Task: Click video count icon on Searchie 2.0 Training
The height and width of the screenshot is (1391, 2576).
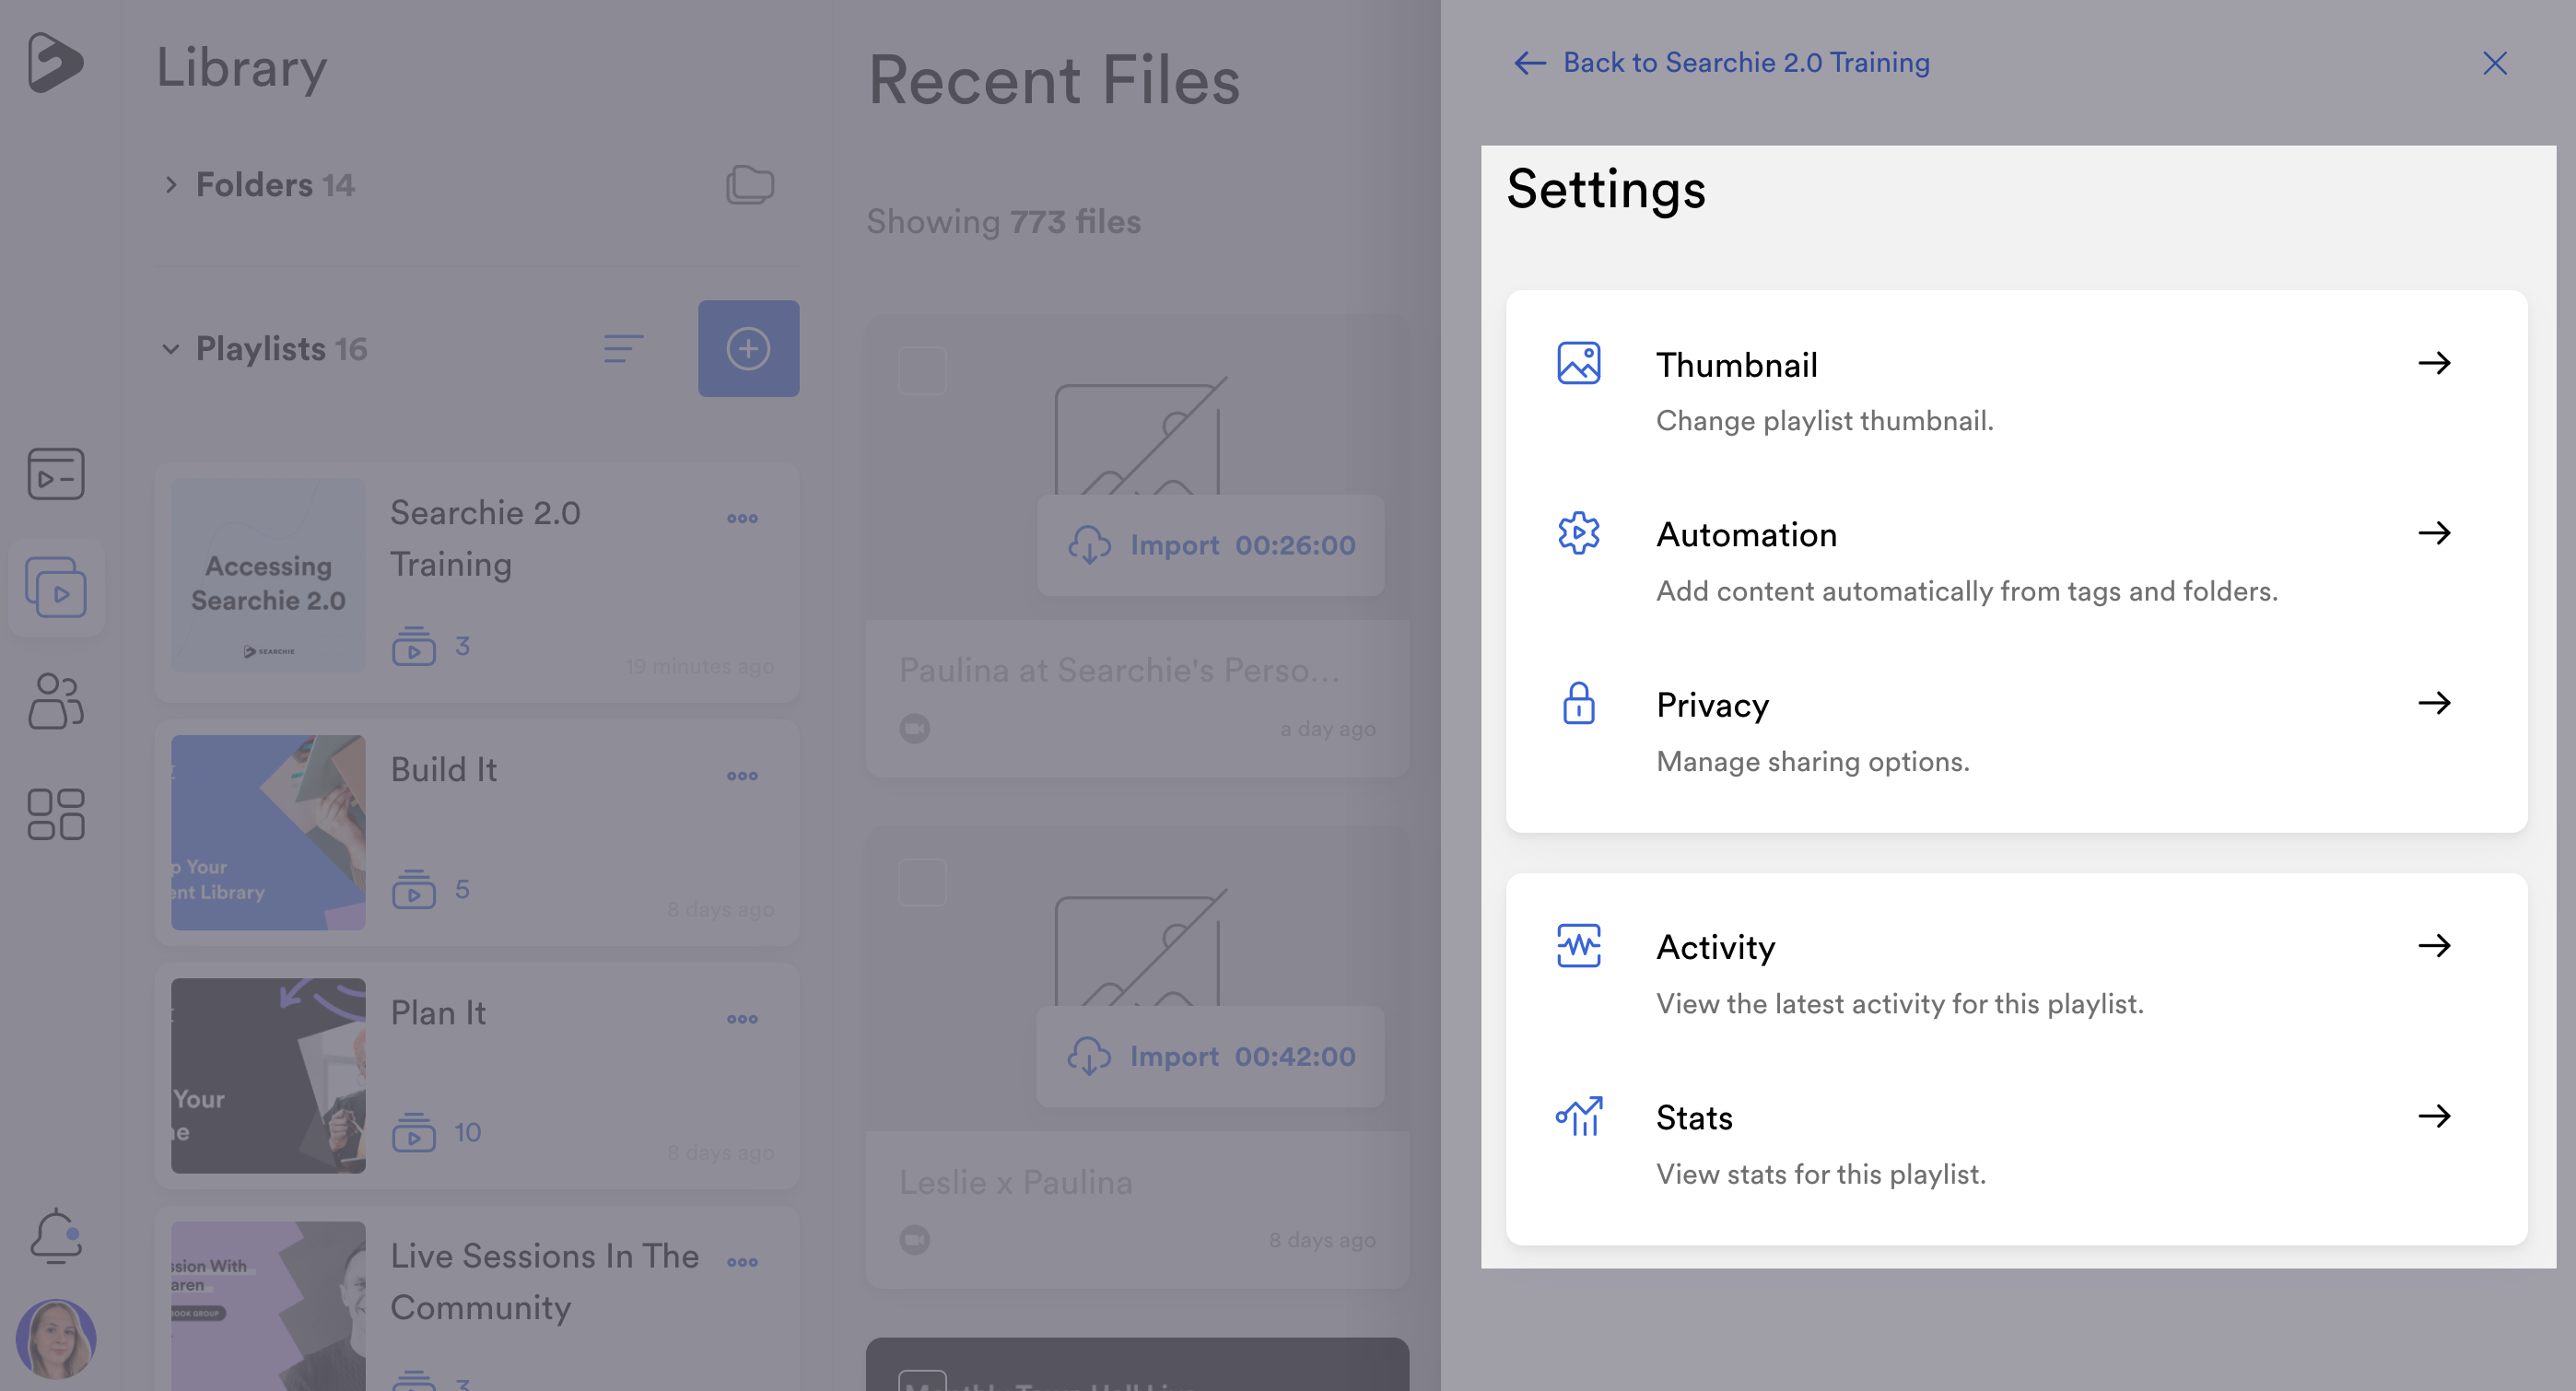Action: [414, 646]
